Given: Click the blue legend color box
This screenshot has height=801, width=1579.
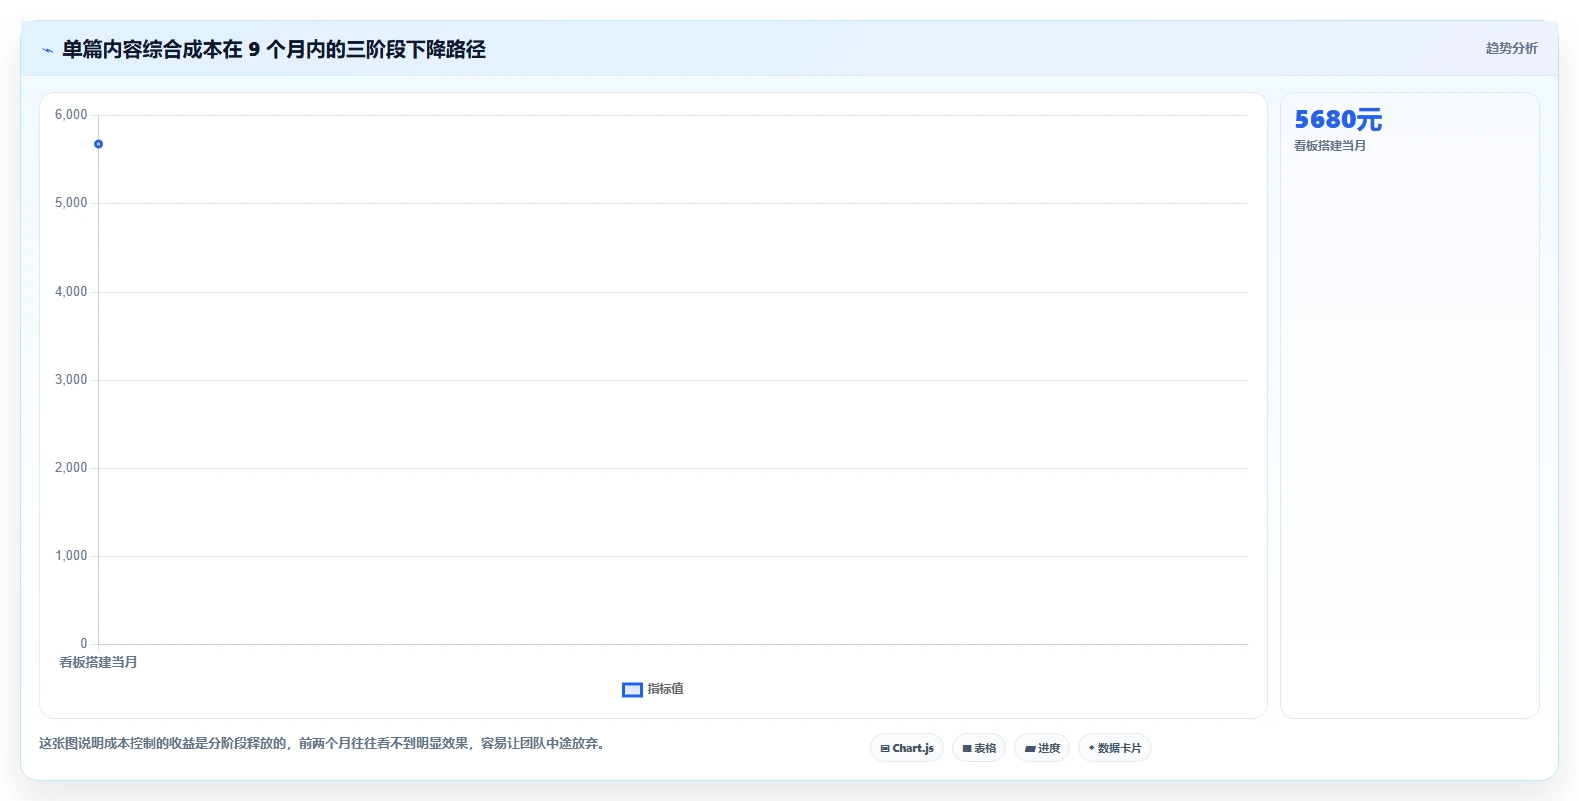Looking at the screenshot, I should pos(632,690).
